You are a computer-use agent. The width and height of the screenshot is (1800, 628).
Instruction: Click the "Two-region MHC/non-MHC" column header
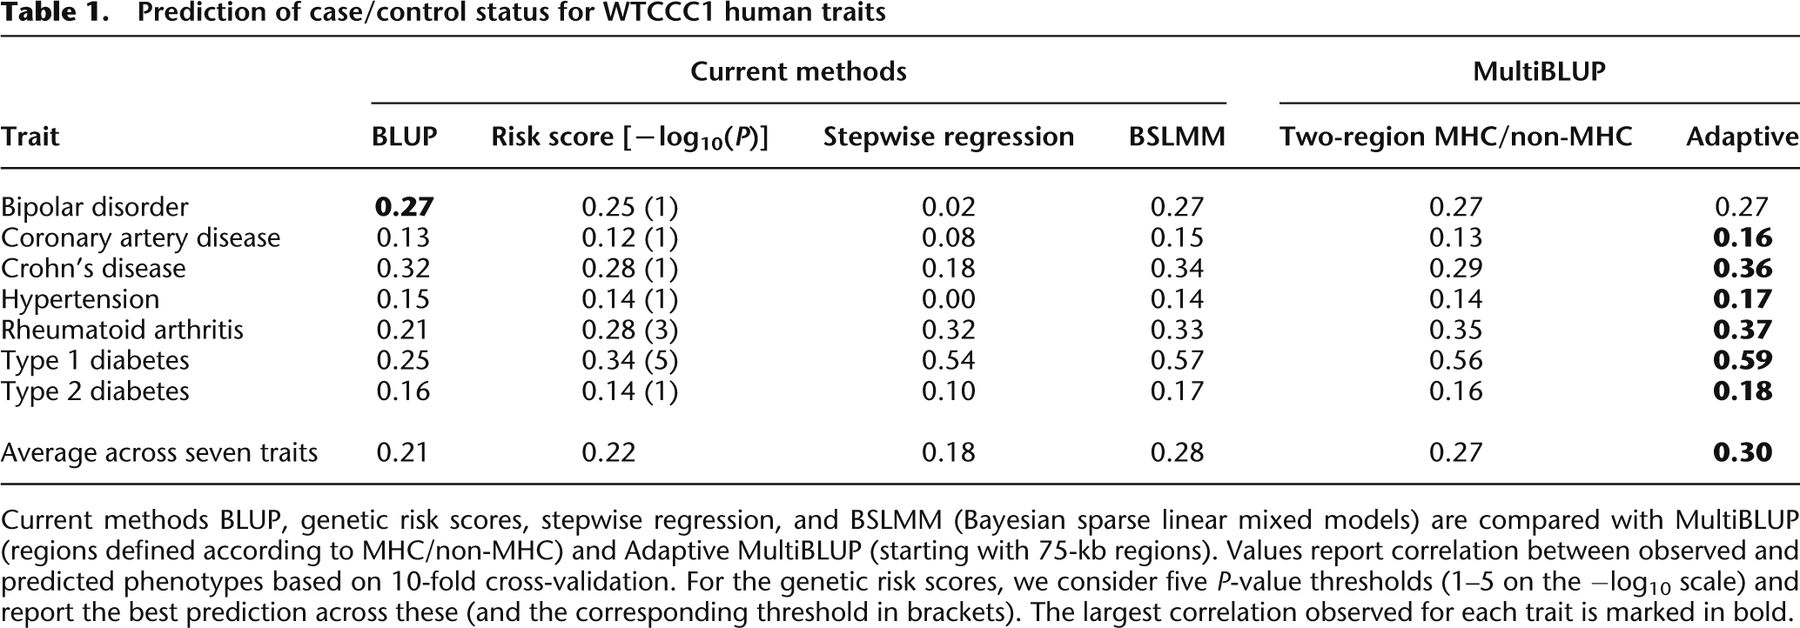(x=1455, y=136)
